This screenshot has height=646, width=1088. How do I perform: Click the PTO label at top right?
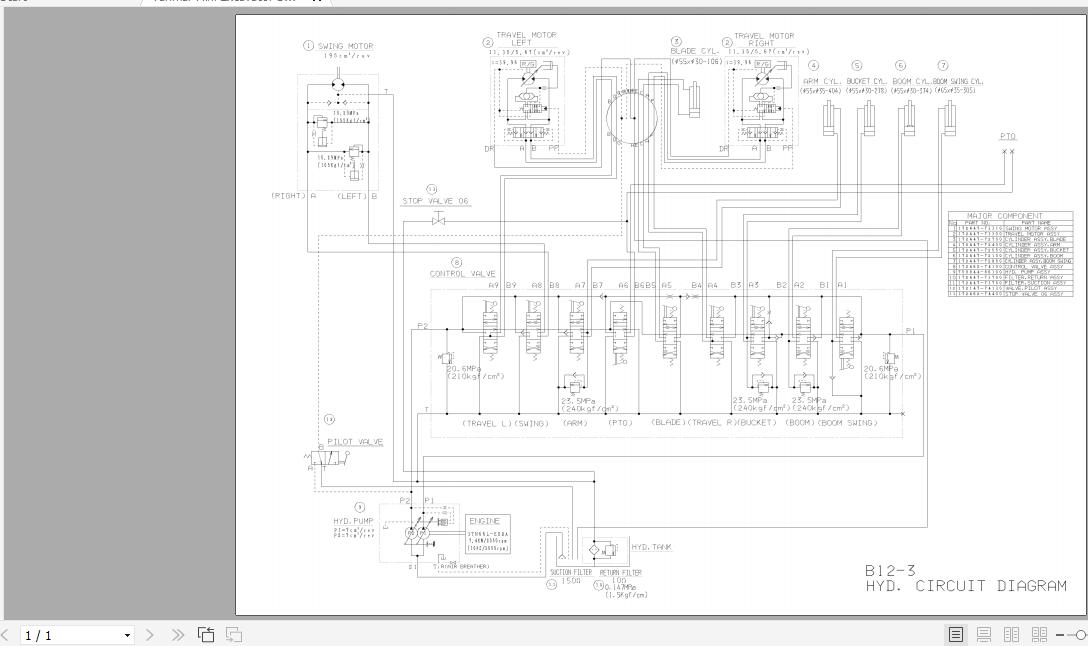(x=1008, y=136)
